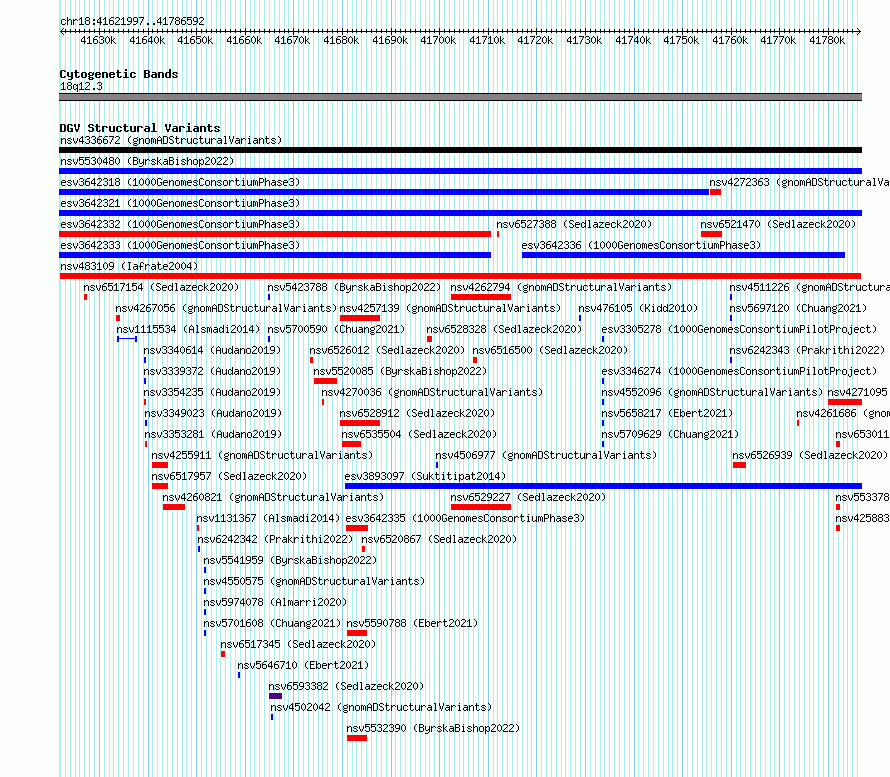Open nsv4267056 gnomAD variant label
The image size is (890, 777).
226,308
